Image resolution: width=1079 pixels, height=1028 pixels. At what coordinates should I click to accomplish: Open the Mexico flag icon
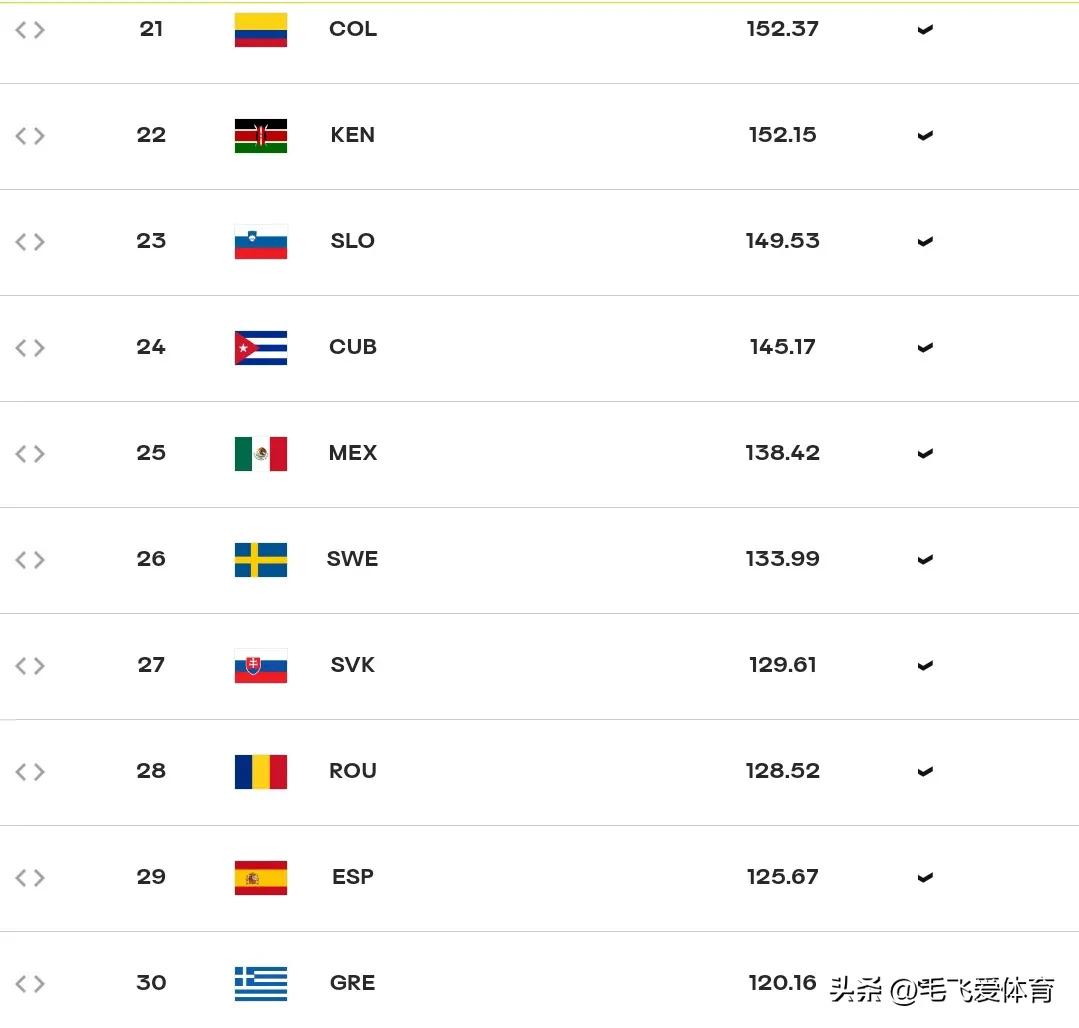pos(261,453)
